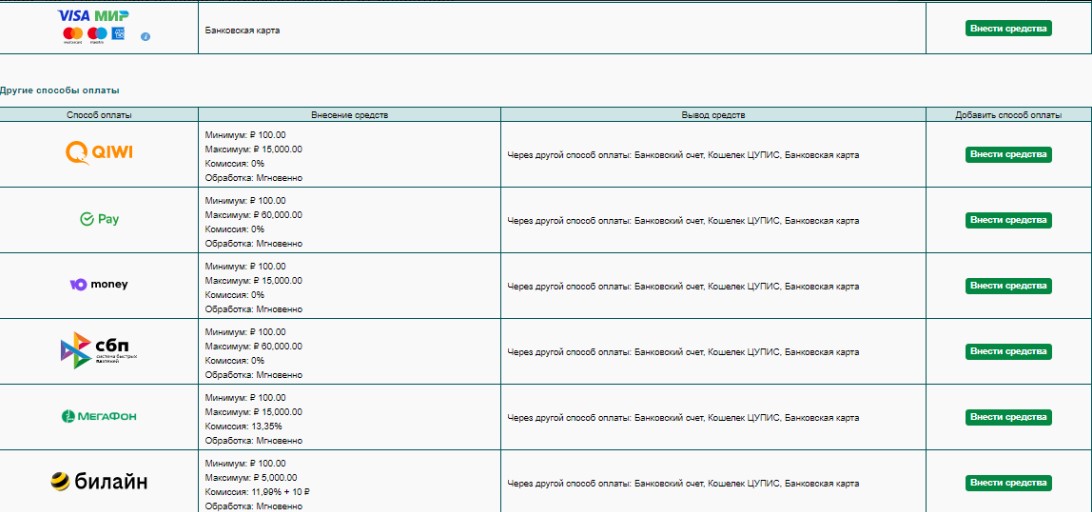Click the Другие способы оплаты heading
Image resolution: width=1092 pixels, height=512 pixels.
(60, 91)
